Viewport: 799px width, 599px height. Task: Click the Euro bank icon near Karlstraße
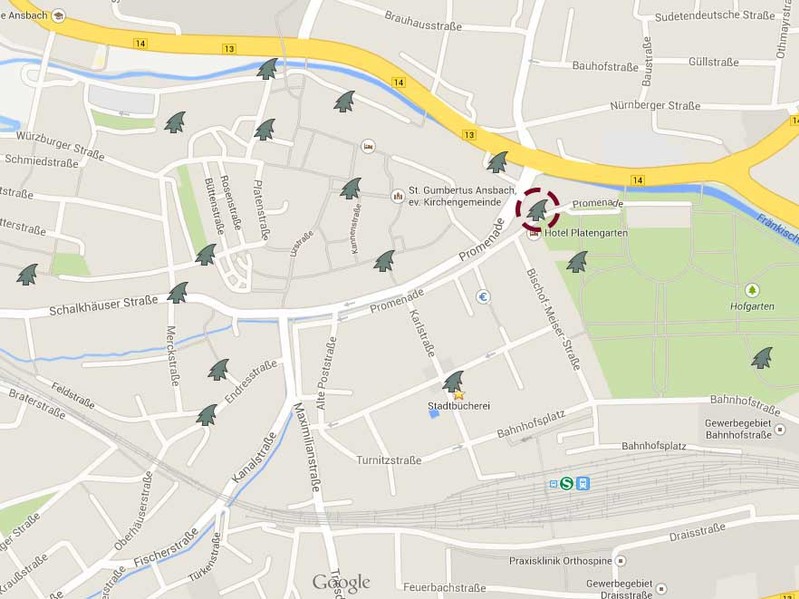[483, 296]
